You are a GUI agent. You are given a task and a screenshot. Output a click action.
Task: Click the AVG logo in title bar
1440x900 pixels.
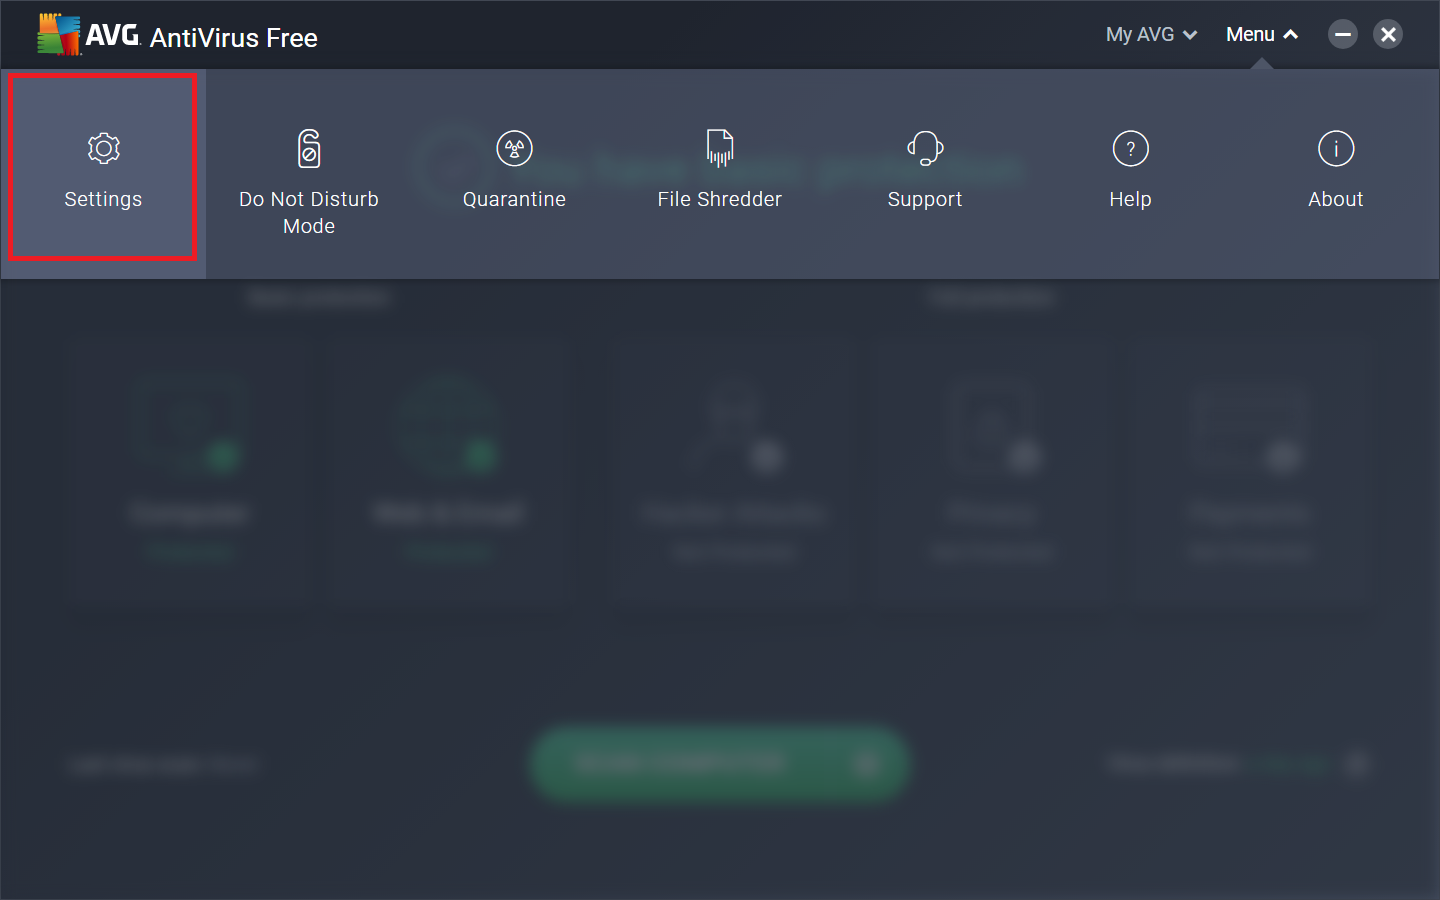60,35
